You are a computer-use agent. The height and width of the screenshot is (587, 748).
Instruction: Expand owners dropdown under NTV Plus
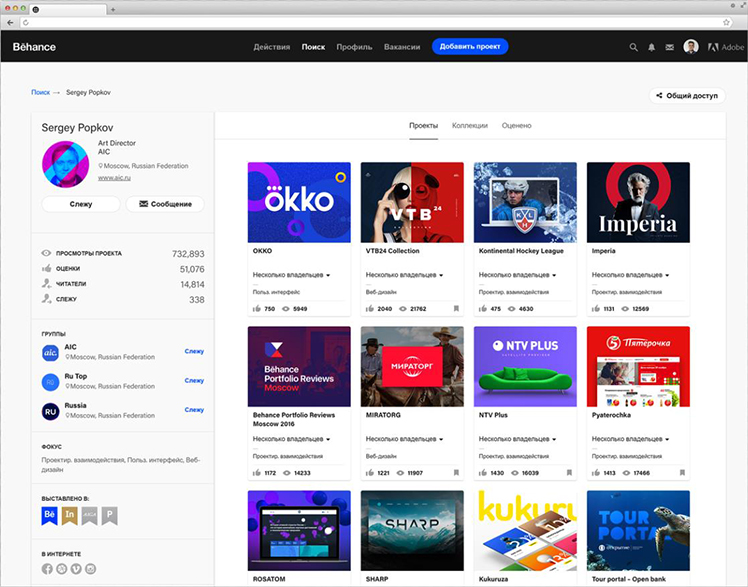[x=518, y=439]
